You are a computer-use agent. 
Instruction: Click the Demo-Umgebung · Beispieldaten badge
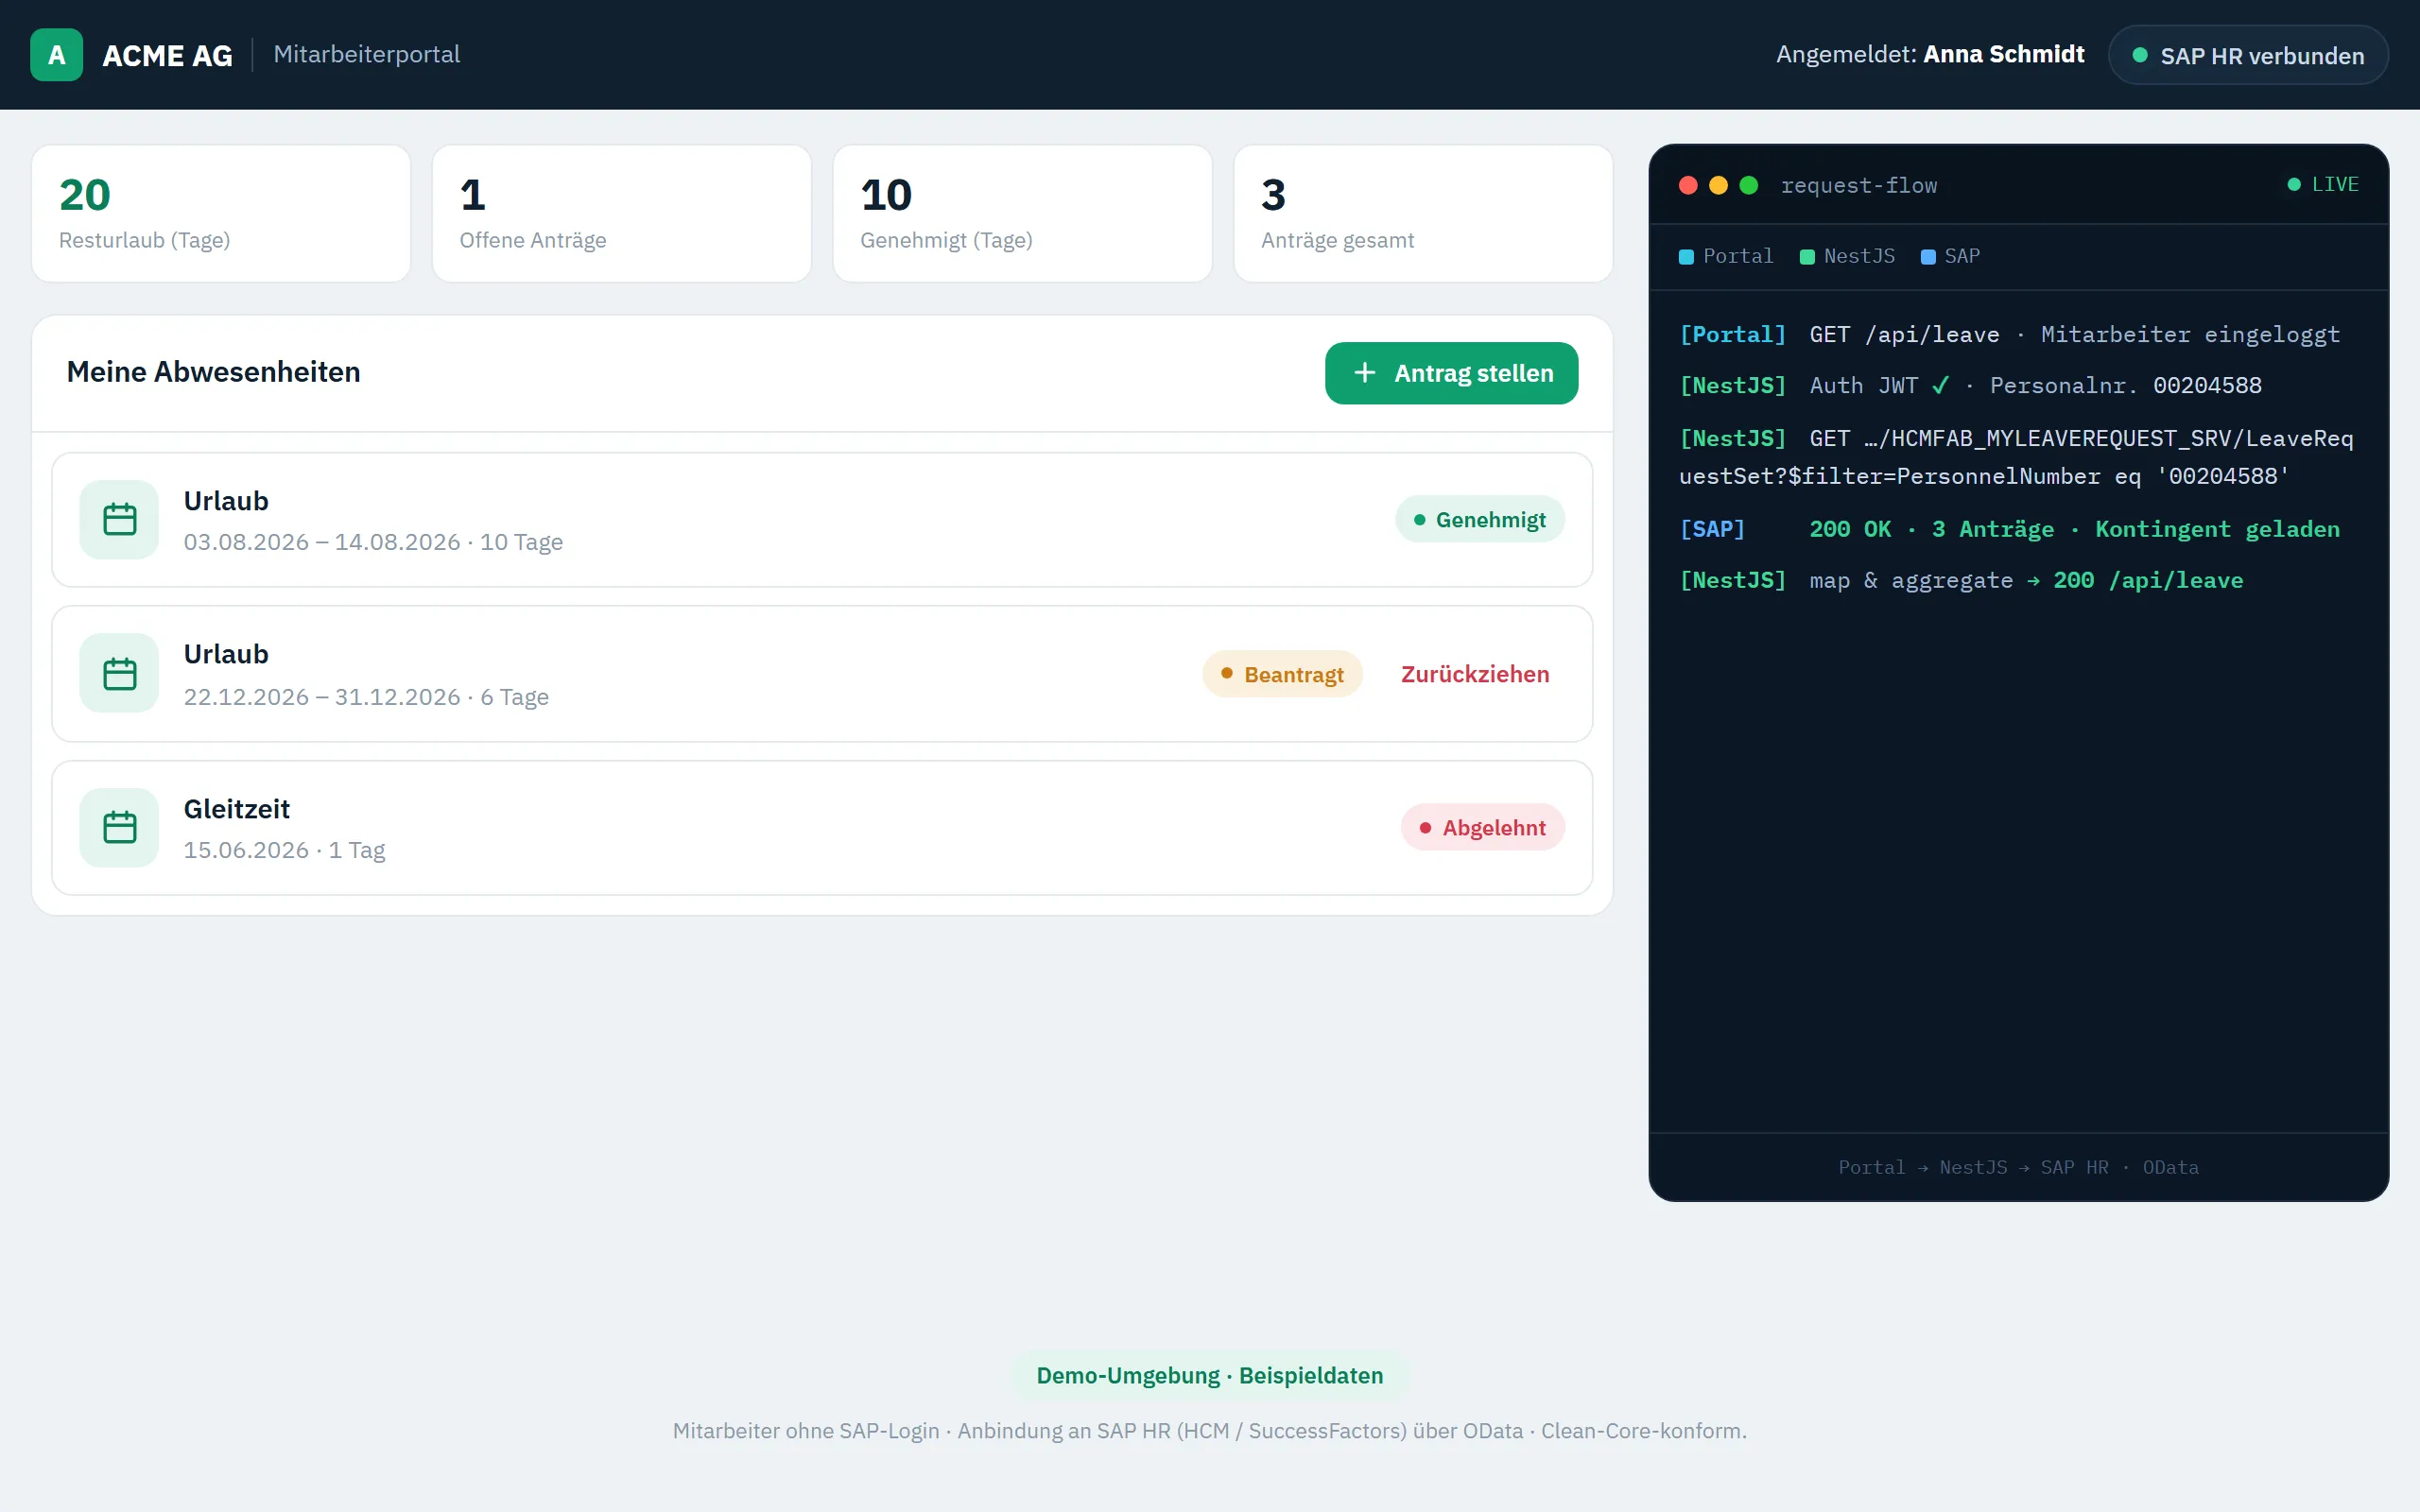pos(1210,1375)
